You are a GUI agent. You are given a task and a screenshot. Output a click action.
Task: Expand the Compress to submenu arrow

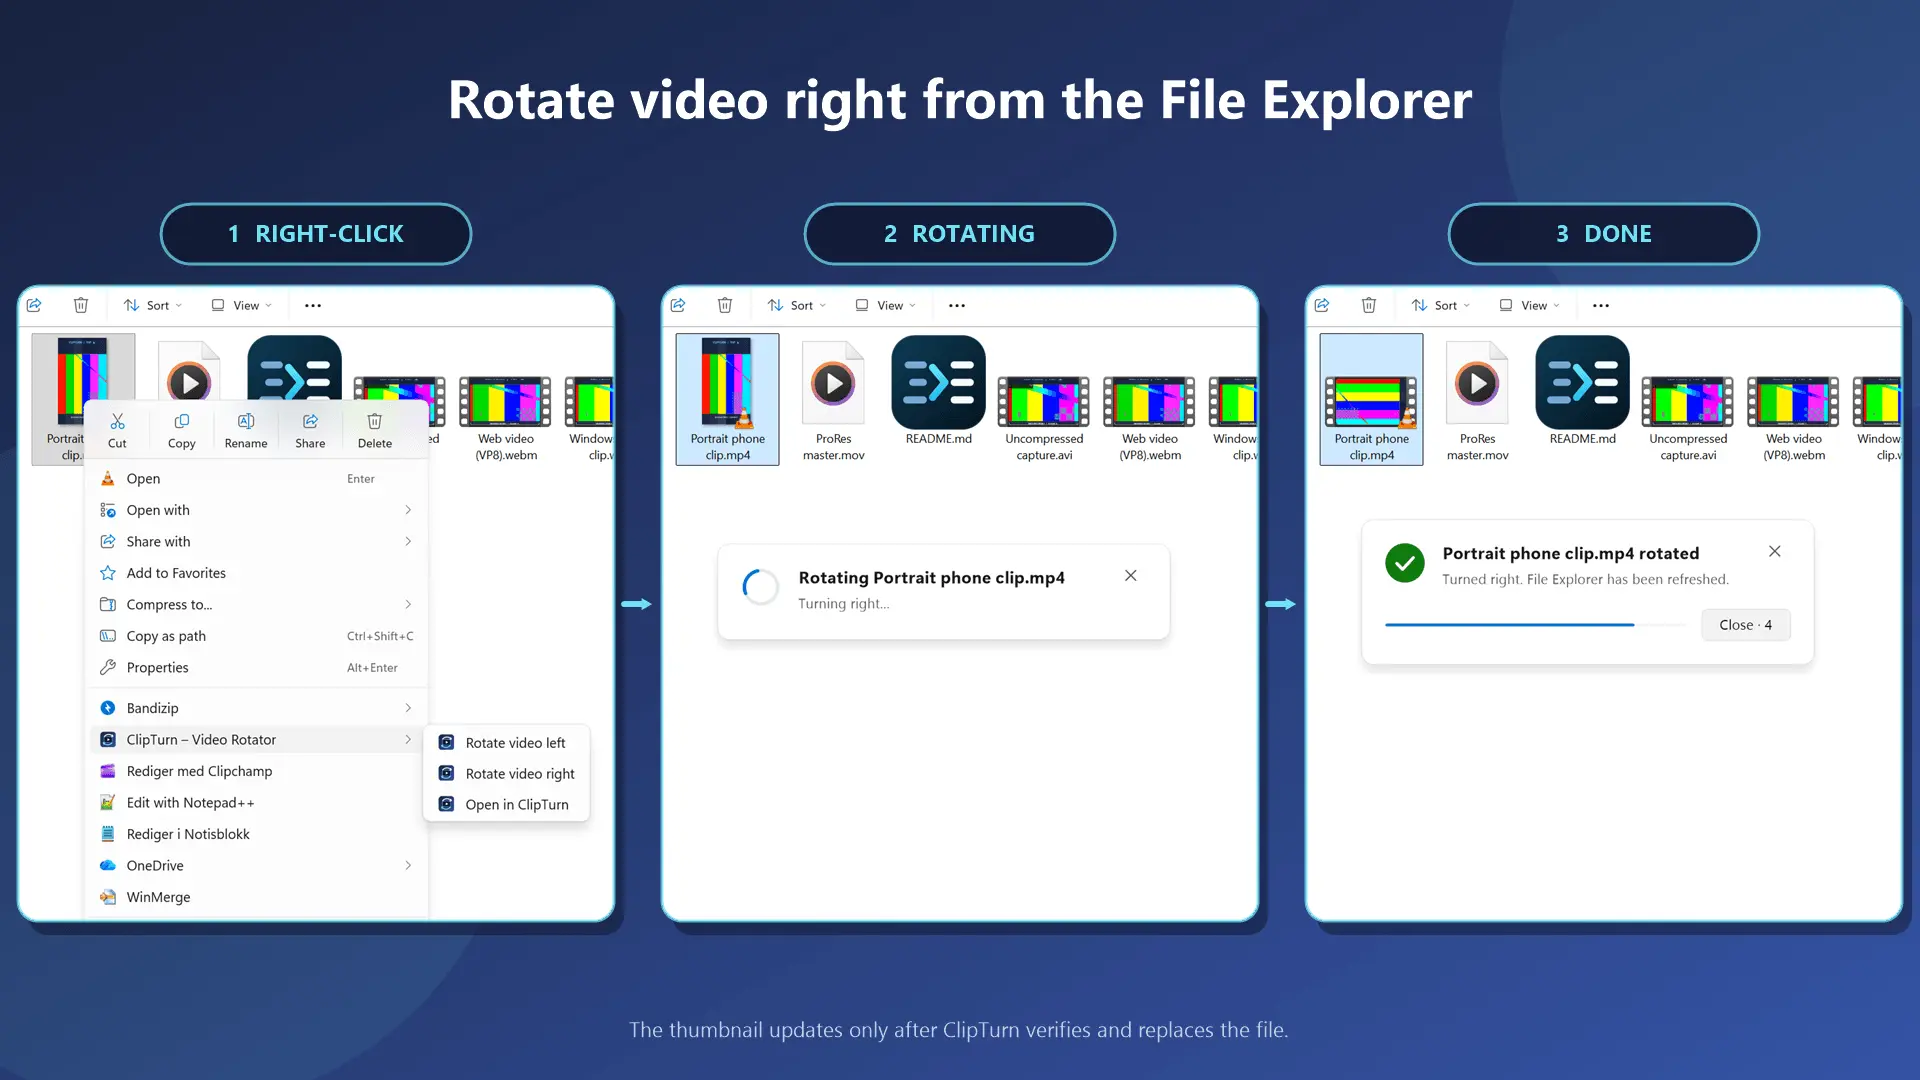pyautogui.click(x=408, y=604)
